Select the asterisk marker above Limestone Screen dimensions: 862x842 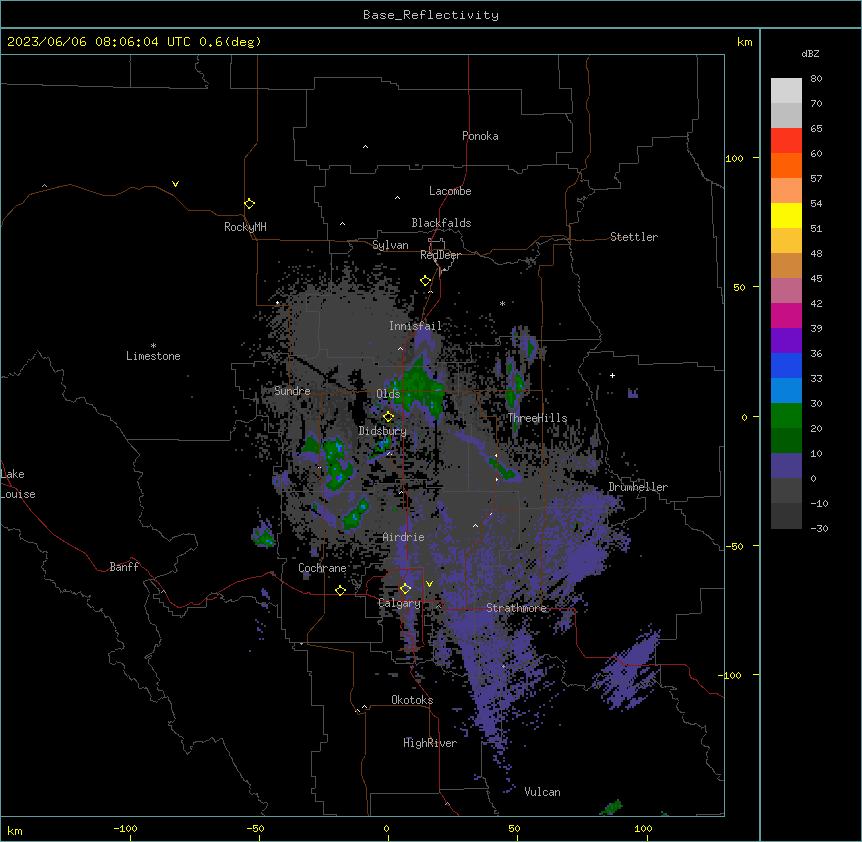coord(153,345)
